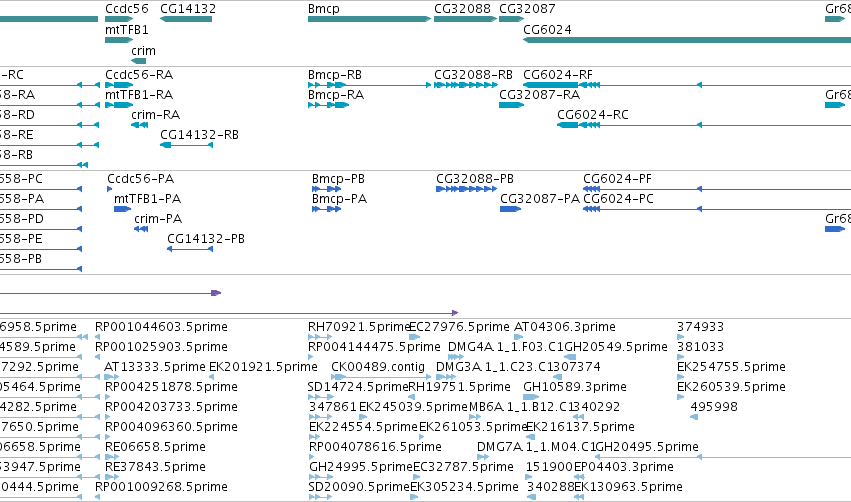
Task: Click the SD20090.5prime EST label
Action: pyautogui.click(x=359, y=488)
